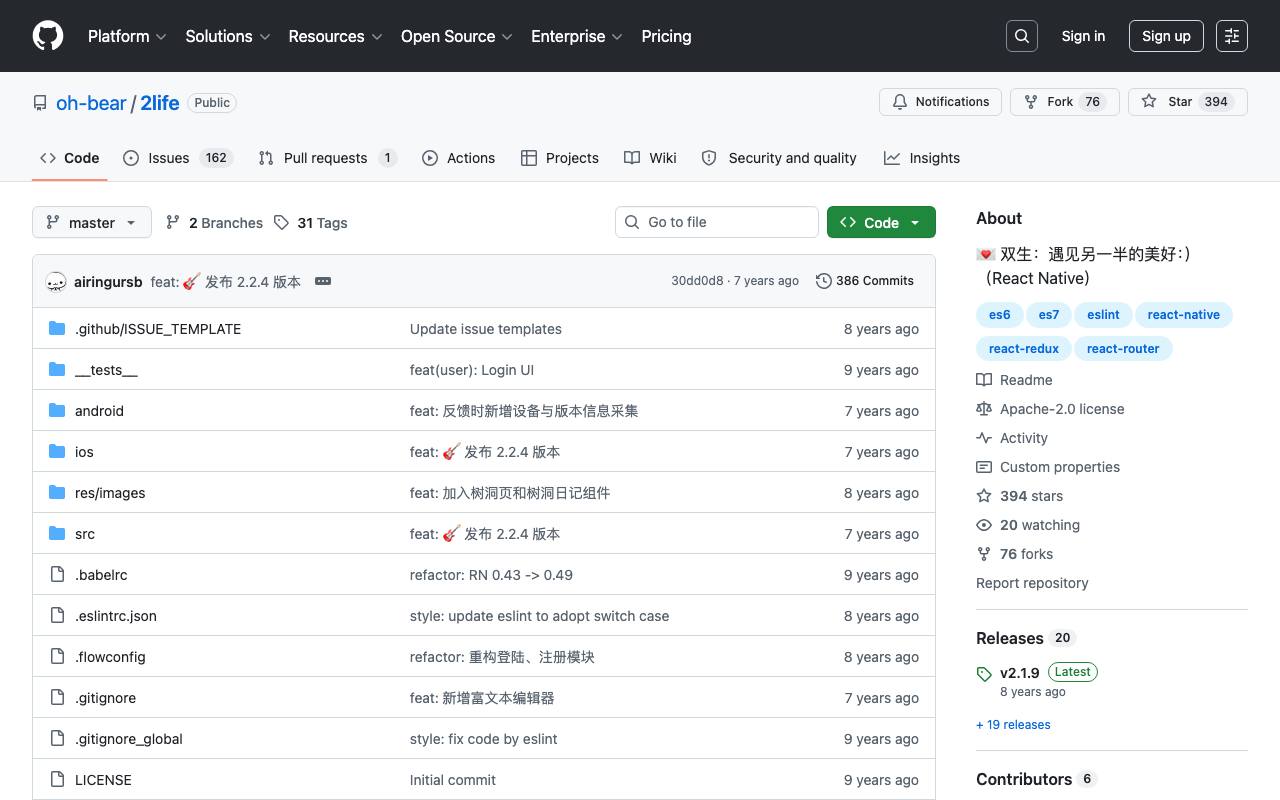Click the stars icon in About
1280x800 pixels.
point(984,496)
